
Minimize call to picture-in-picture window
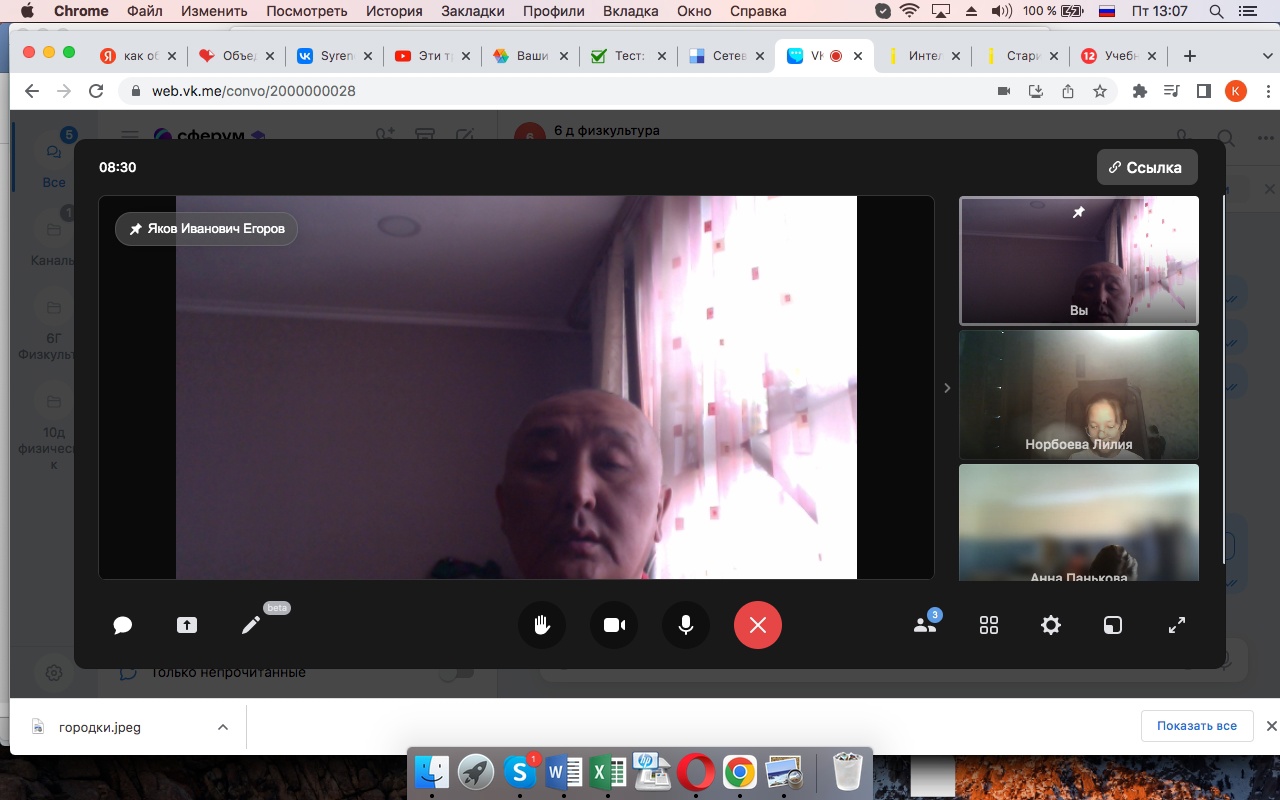(1113, 625)
